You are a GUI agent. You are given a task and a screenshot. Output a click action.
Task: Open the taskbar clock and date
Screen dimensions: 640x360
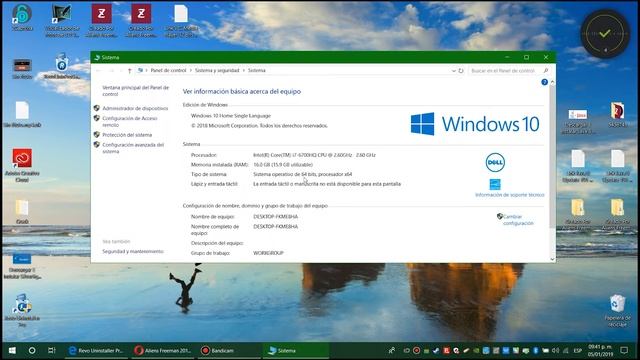point(600,350)
